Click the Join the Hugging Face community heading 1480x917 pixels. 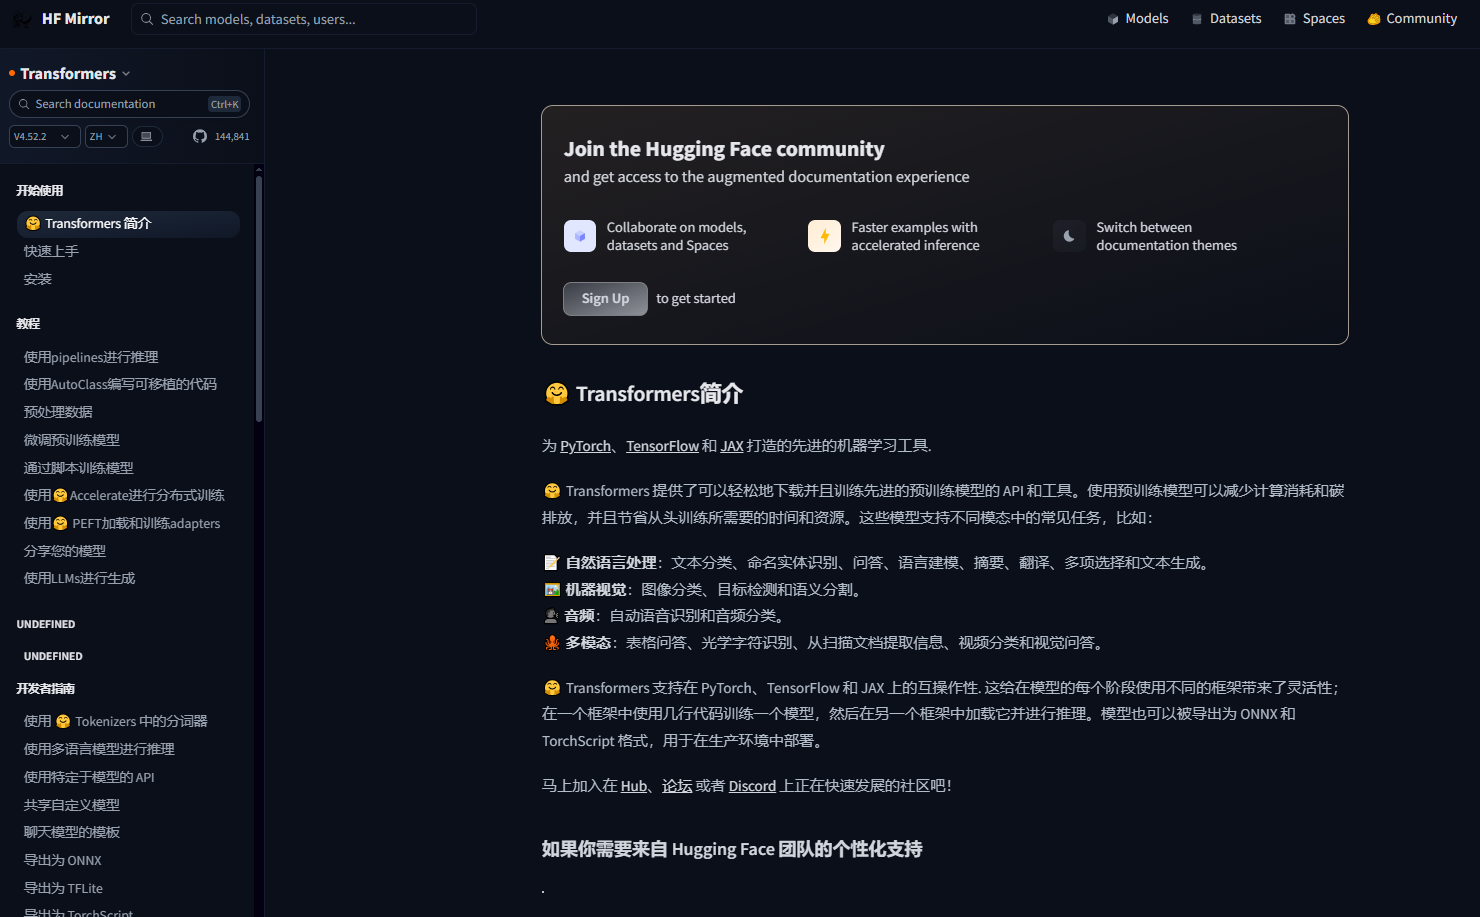click(724, 149)
